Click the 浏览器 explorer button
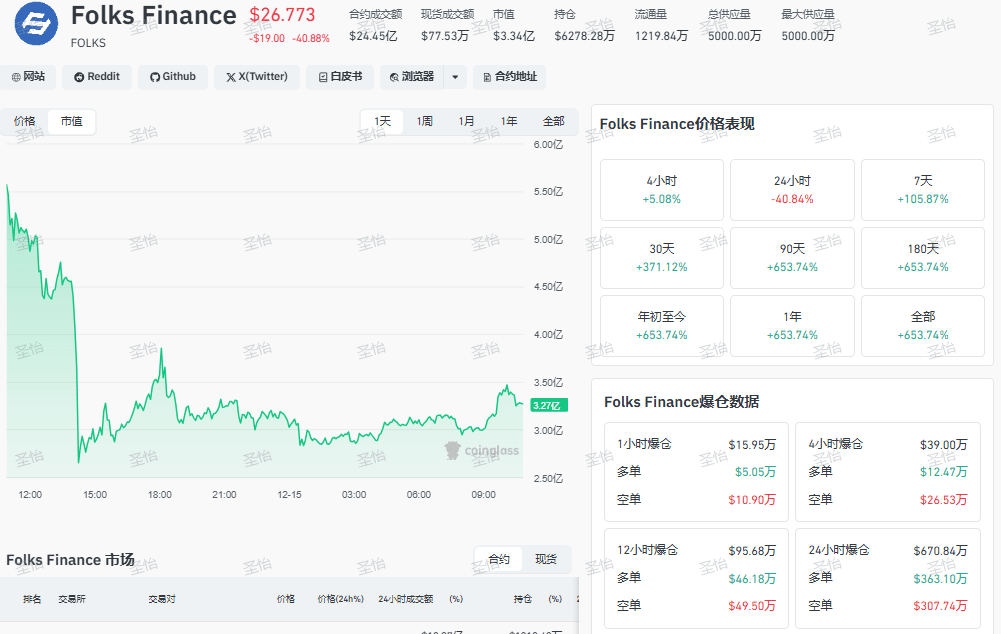The width and height of the screenshot is (1001, 634). click(412, 77)
